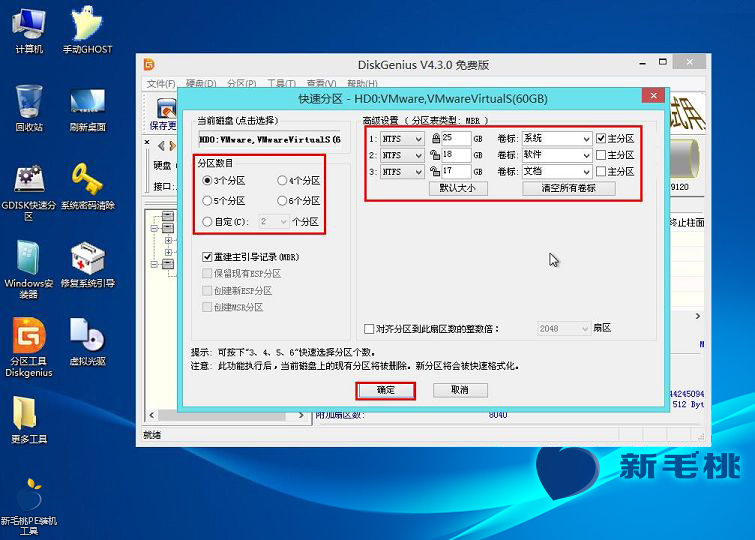
Task: Open partition 1 NTFS filesystem dropdown
Action: 402,139
